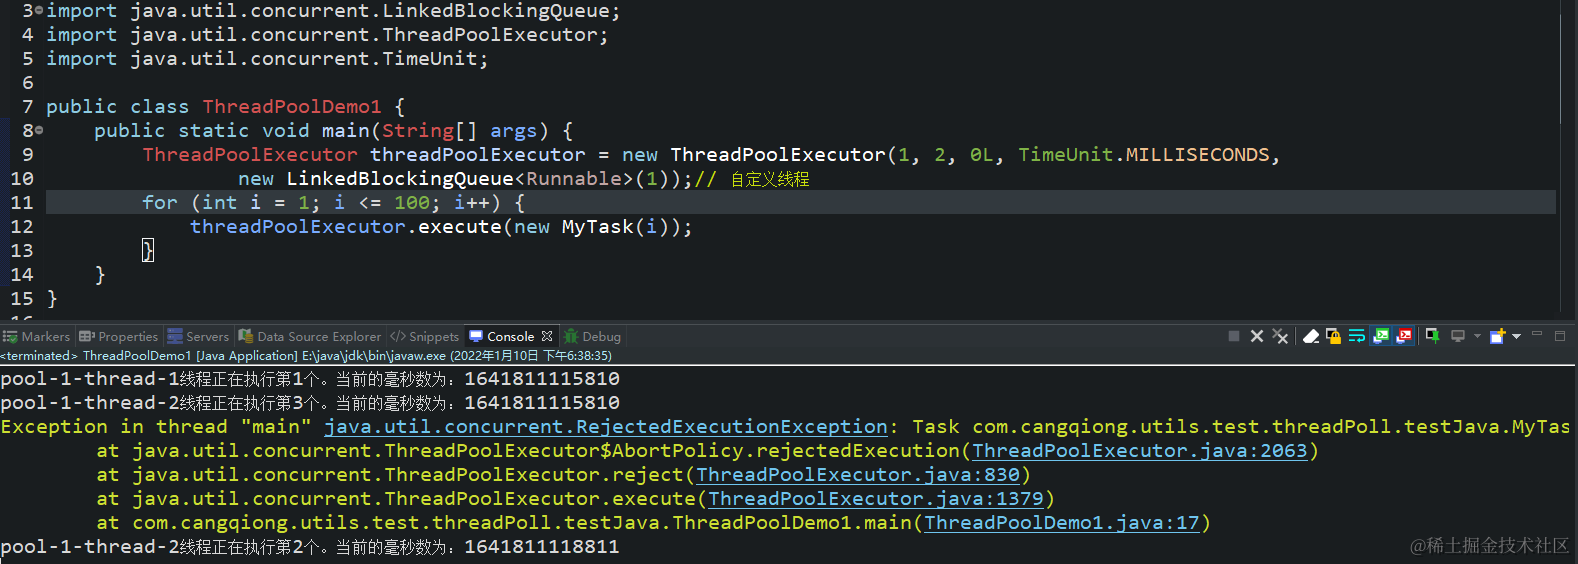Close the Console tab with its X
This screenshot has height=564, width=1578.
[x=547, y=337]
